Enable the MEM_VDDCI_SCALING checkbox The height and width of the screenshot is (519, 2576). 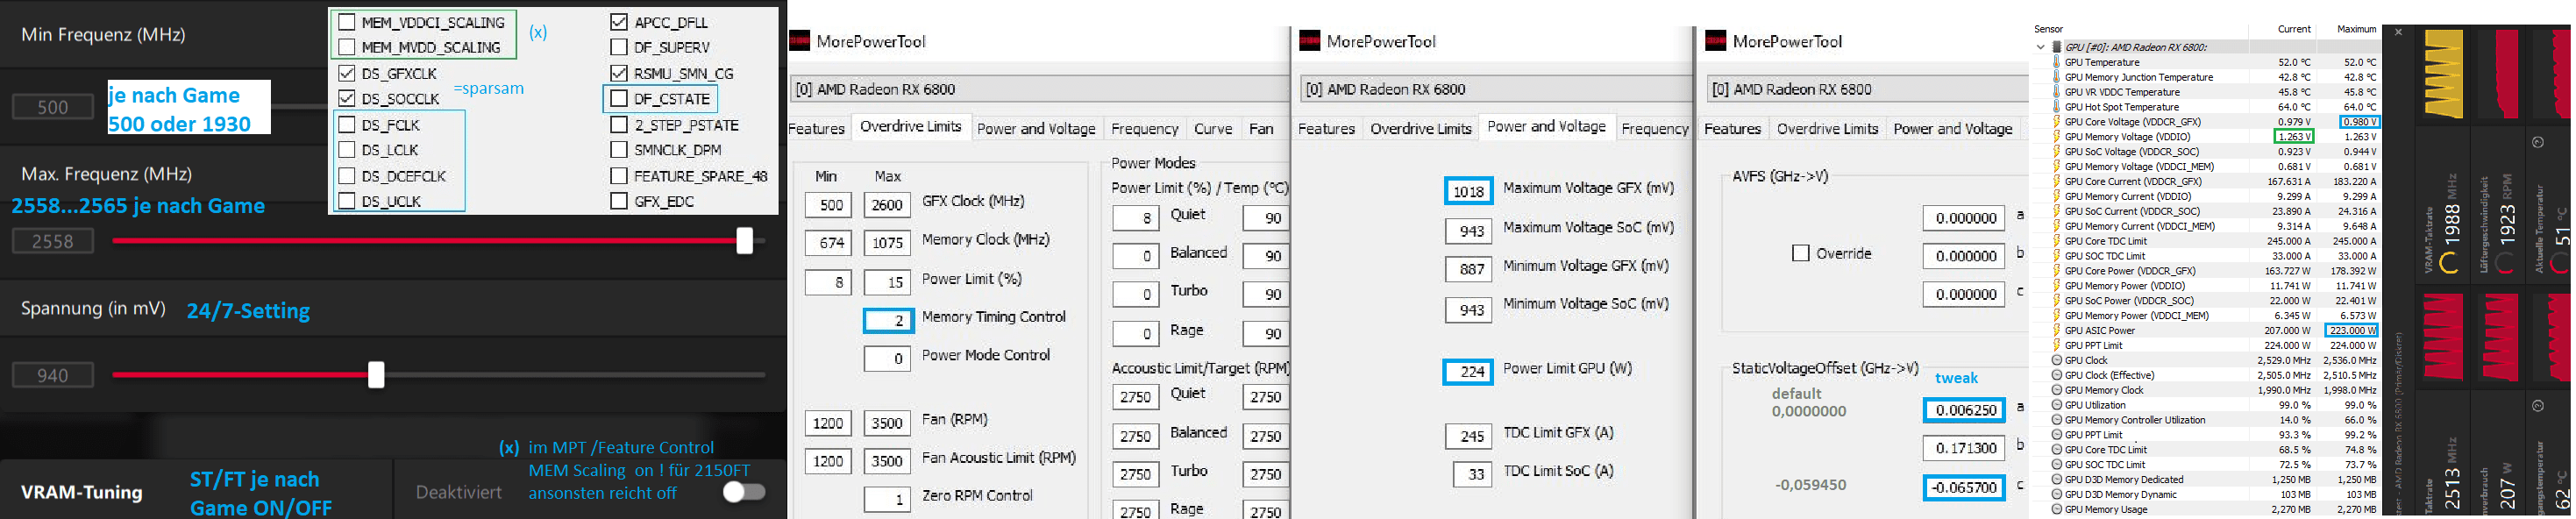point(347,22)
